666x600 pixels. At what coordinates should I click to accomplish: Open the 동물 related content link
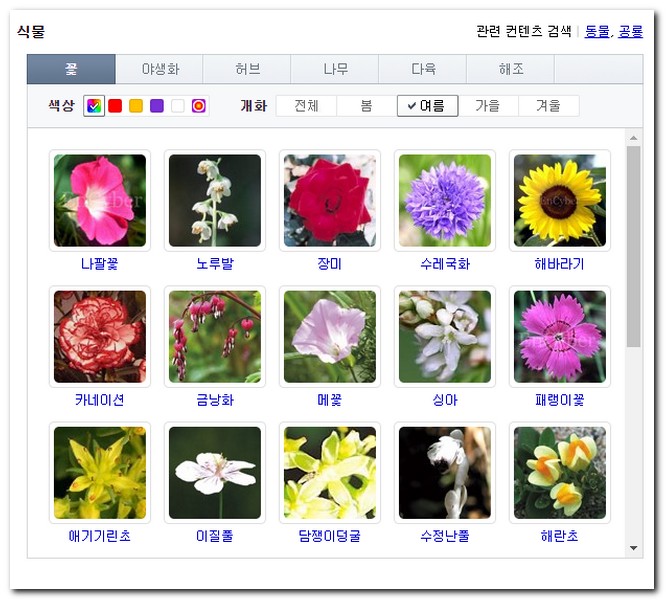(x=597, y=31)
